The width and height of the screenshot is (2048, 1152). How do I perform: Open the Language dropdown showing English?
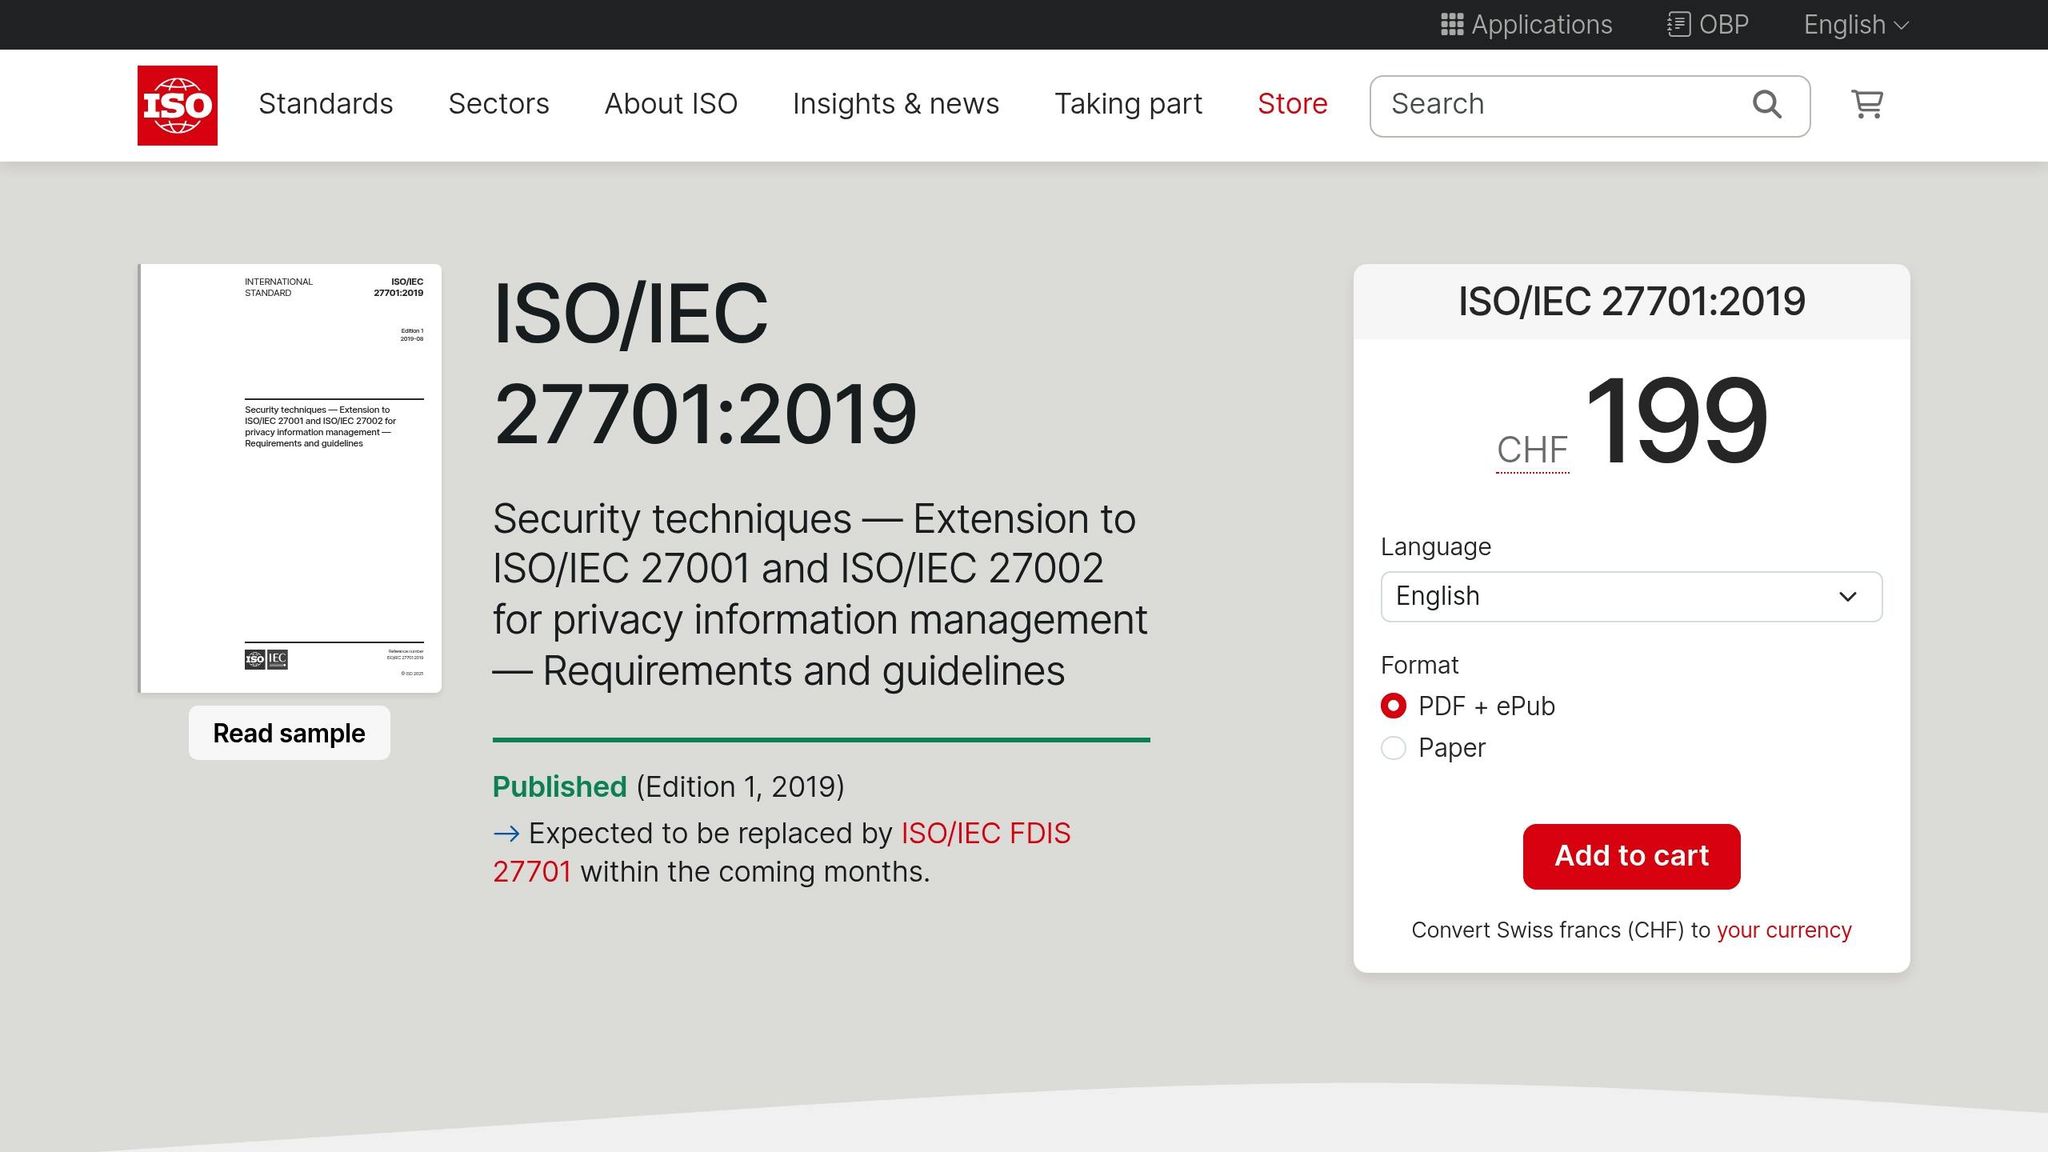coord(1631,597)
